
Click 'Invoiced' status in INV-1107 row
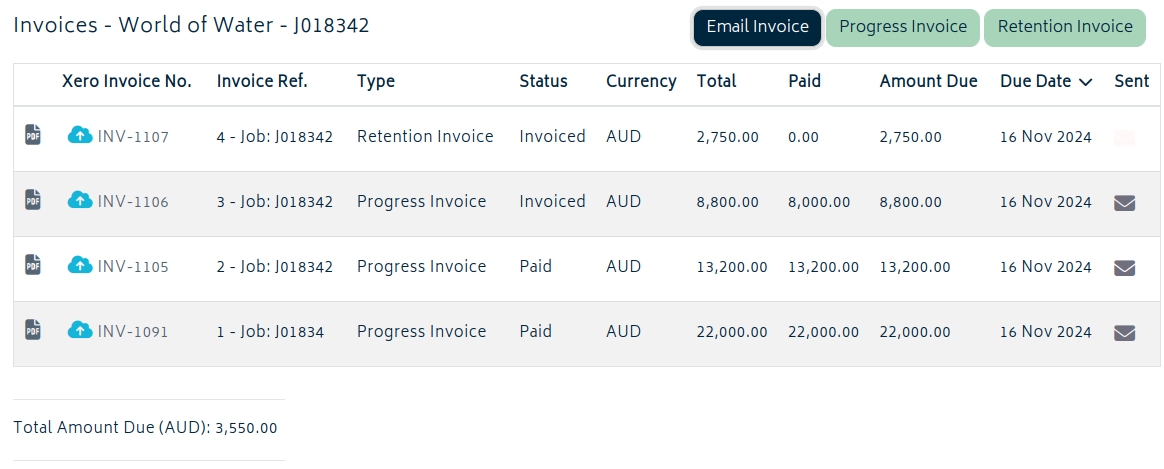552,137
